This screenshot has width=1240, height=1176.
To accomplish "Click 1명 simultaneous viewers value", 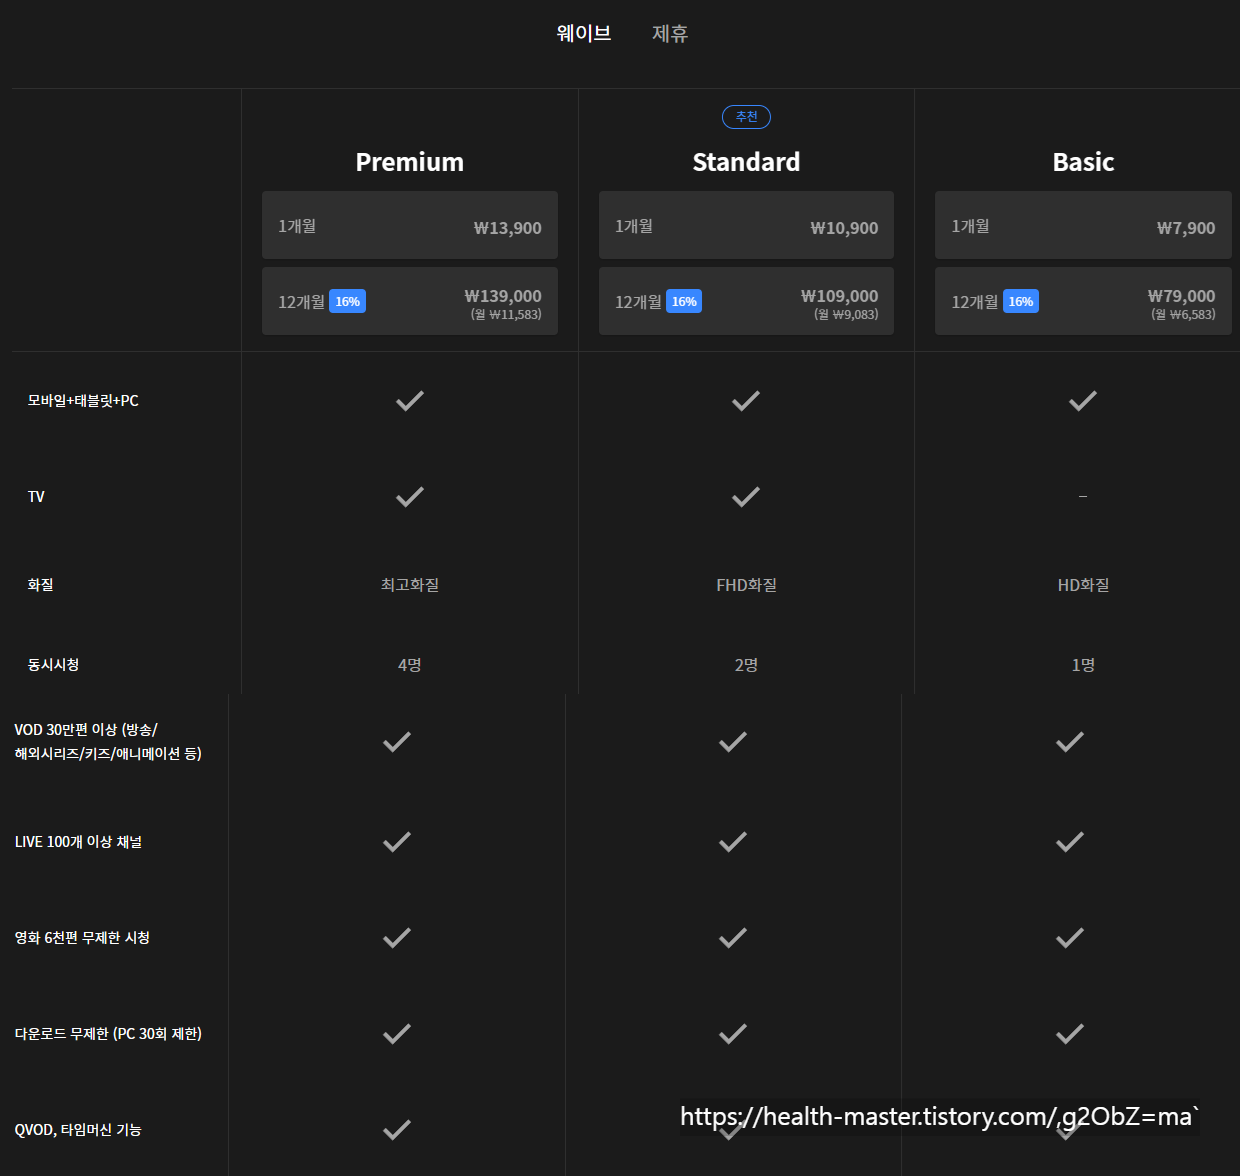I will [x=1083, y=665].
